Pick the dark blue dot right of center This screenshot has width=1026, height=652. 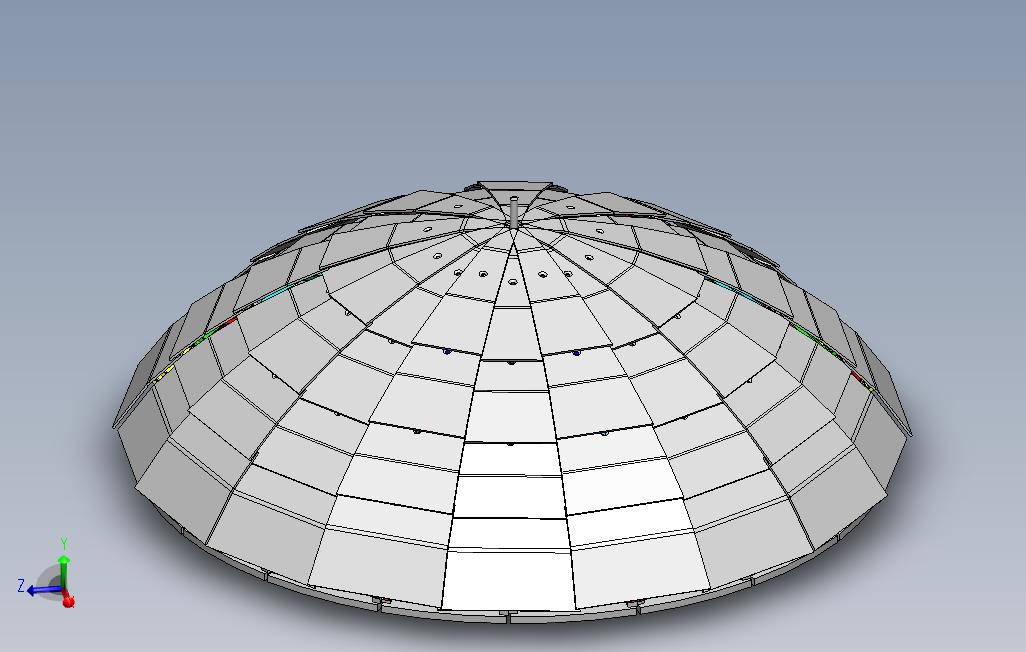(576, 352)
